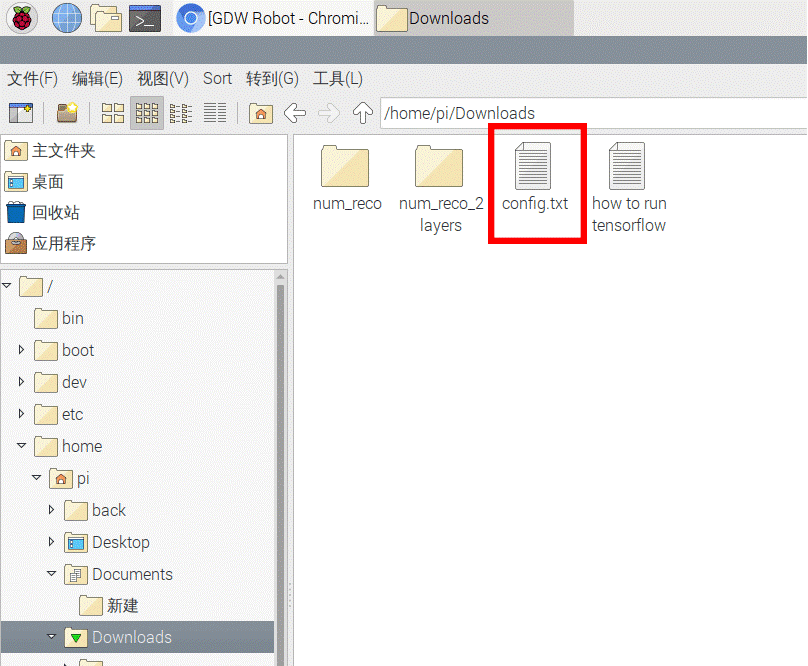Switch to detailed list view

click(215, 113)
